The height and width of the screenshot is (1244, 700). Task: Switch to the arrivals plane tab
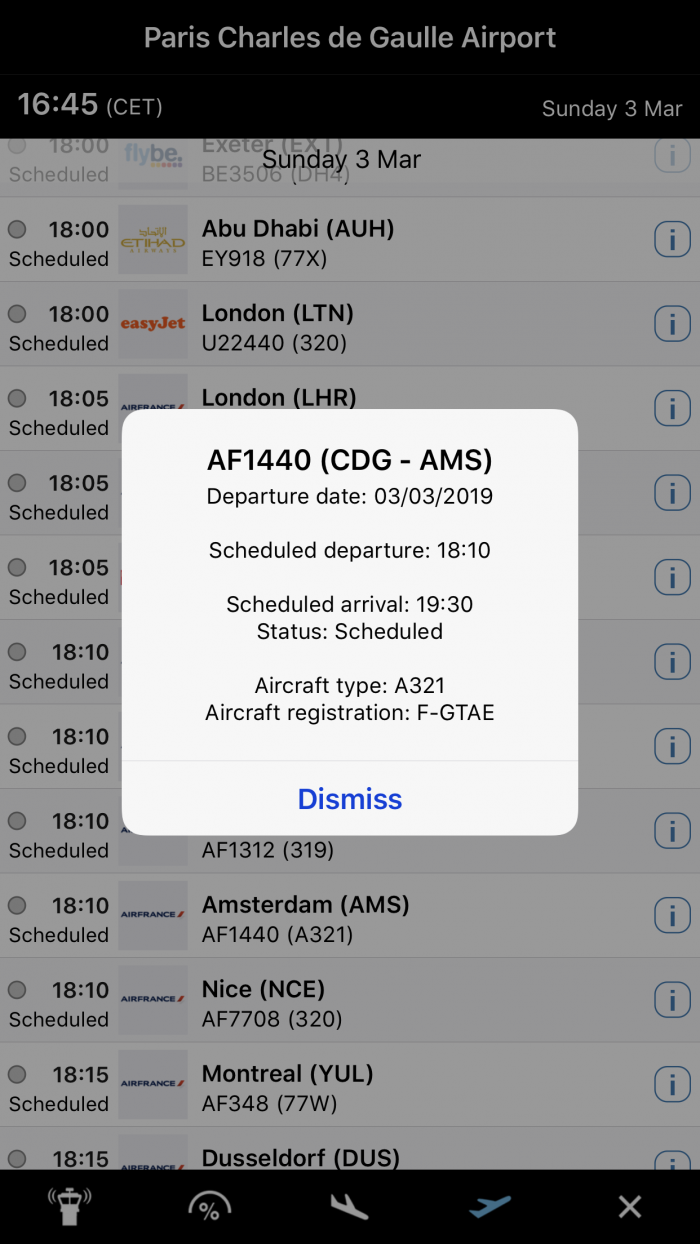click(349, 1207)
